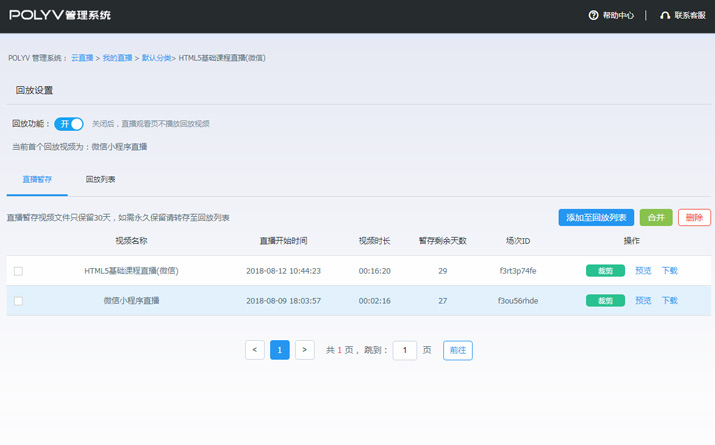Toggle the 回放功能 switch off
This screenshot has height=445, width=715.
69,124
